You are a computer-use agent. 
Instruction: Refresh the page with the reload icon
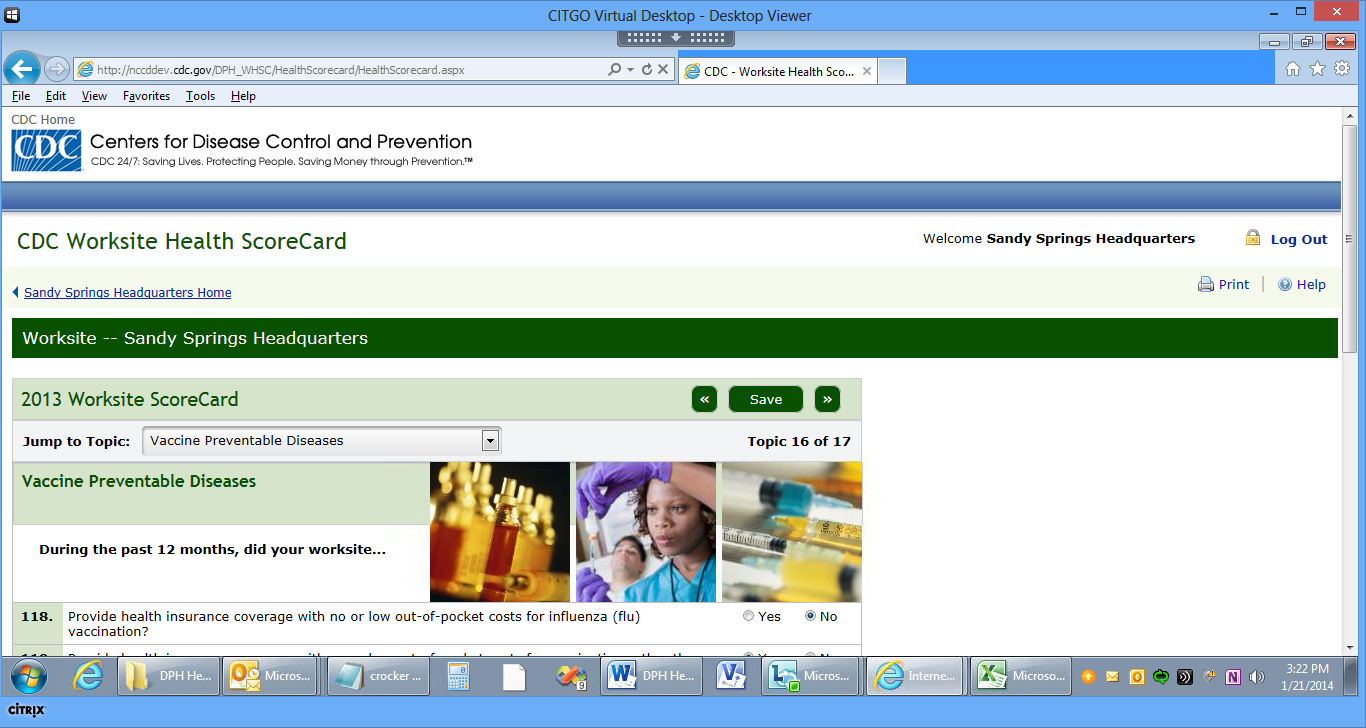(x=646, y=70)
